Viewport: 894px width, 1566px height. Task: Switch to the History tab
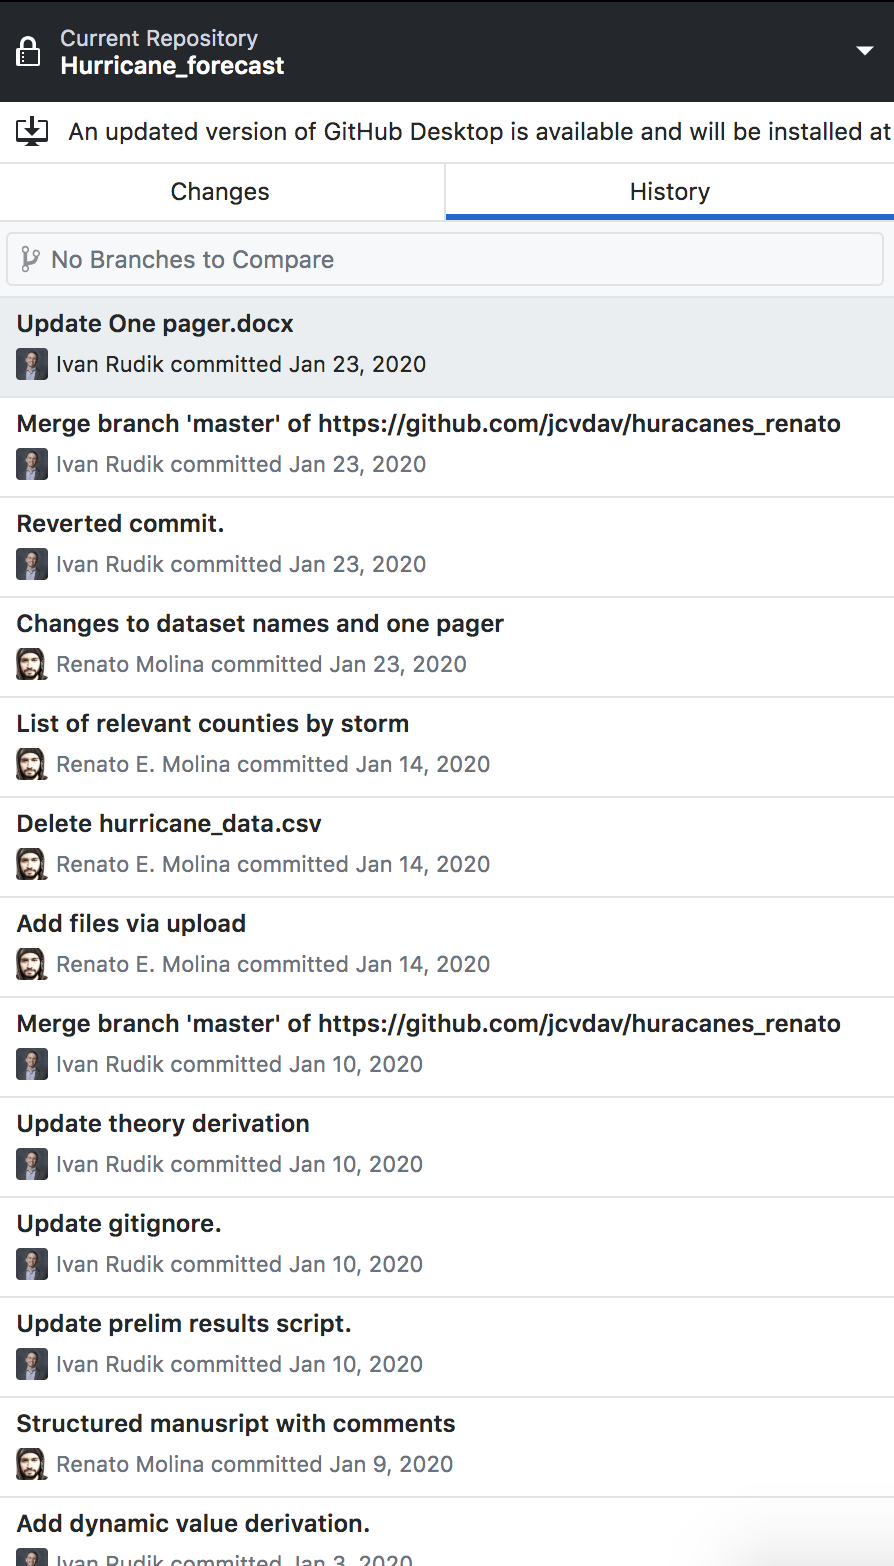[669, 192]
